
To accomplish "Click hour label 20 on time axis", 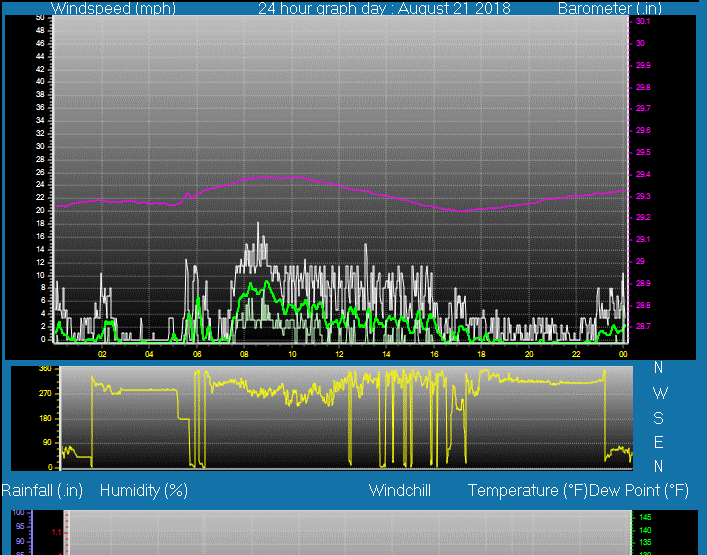I will coord(529,354).
